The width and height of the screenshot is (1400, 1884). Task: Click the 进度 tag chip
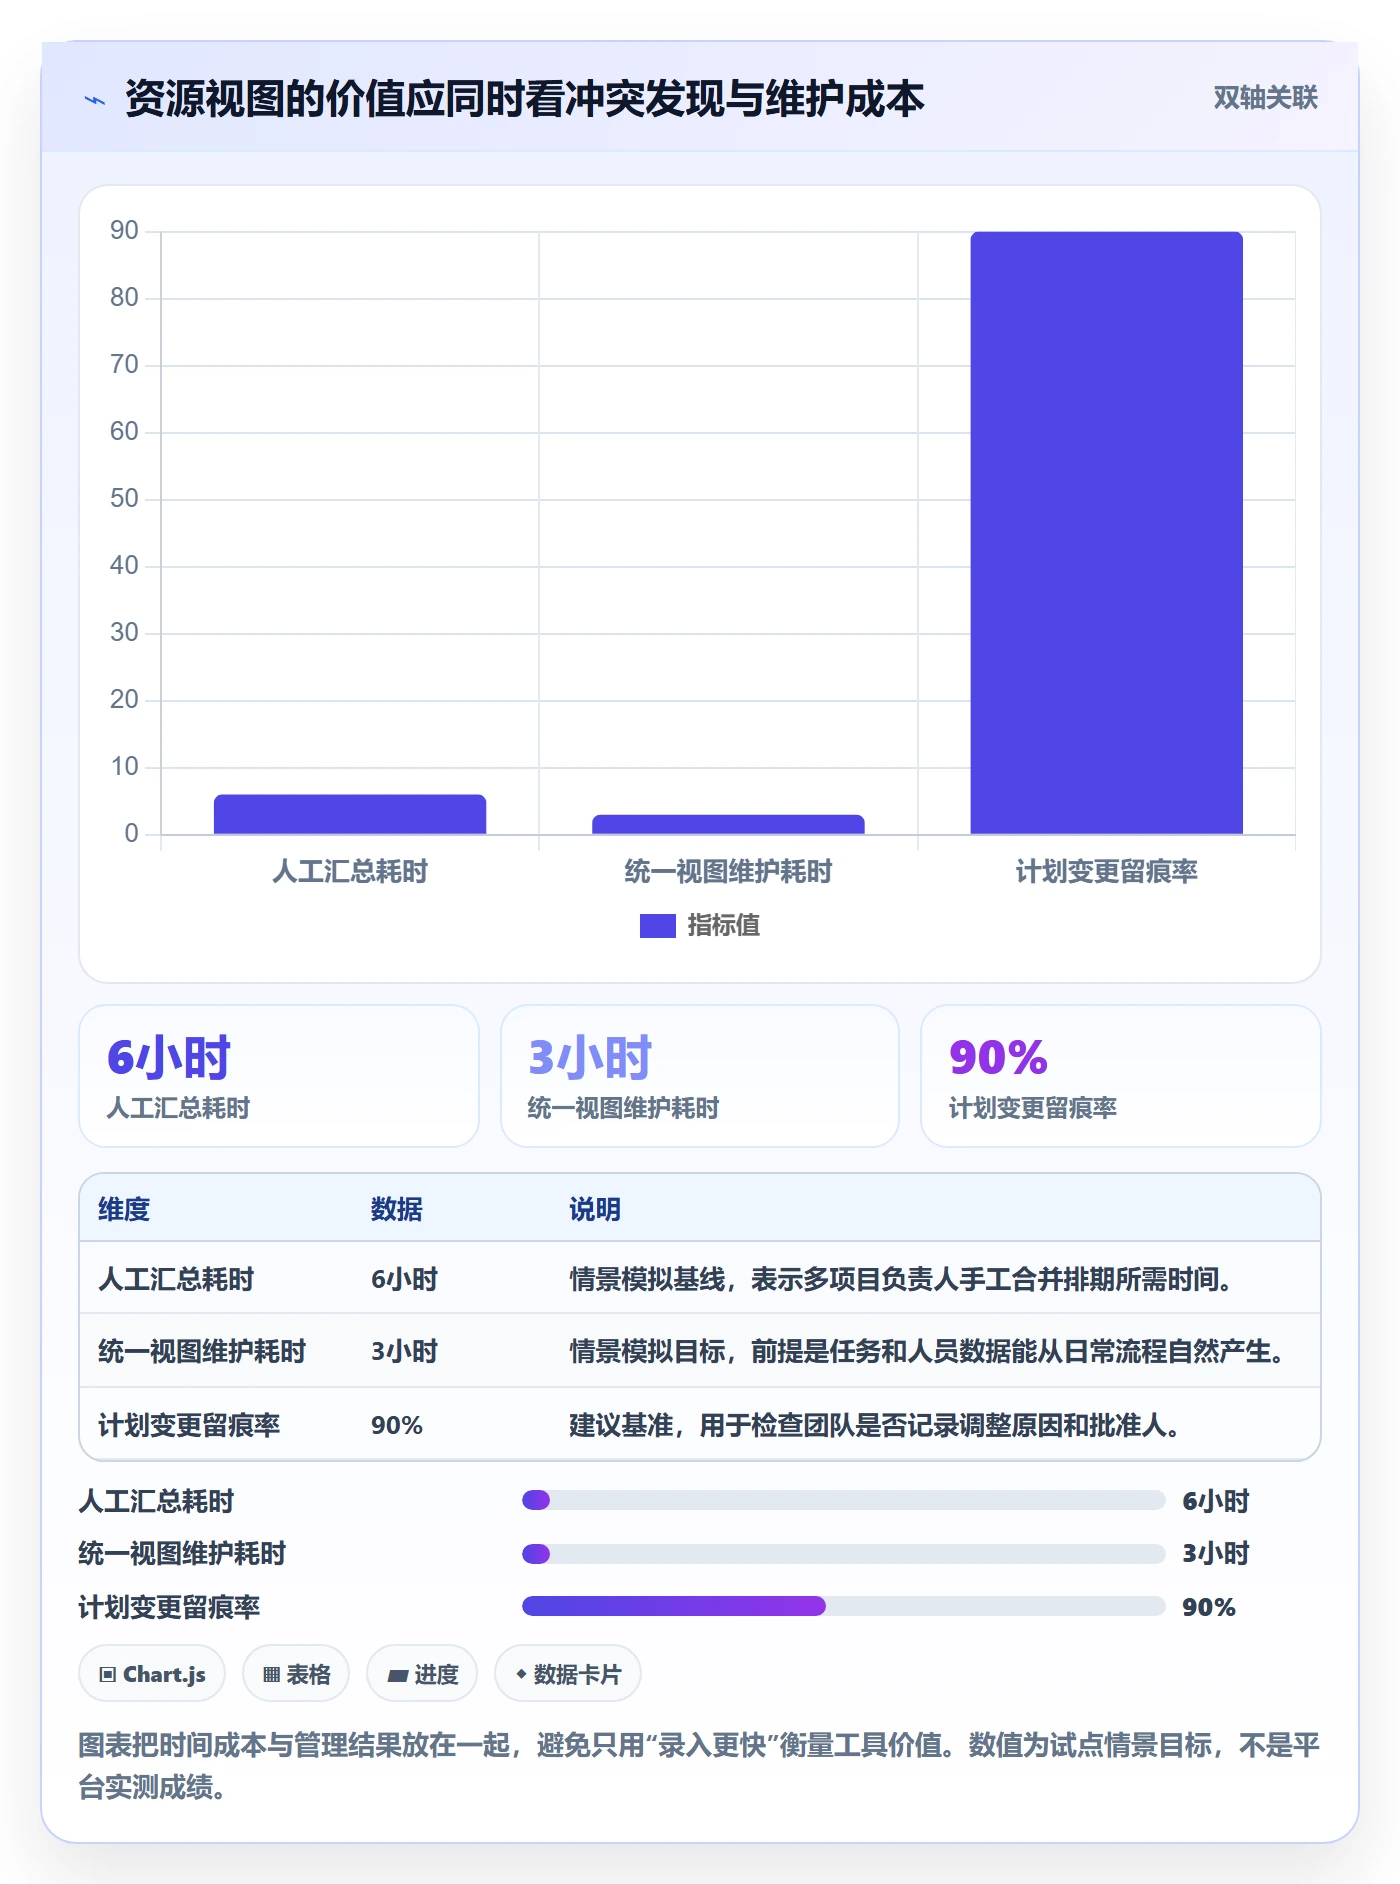click(422, 1673)
